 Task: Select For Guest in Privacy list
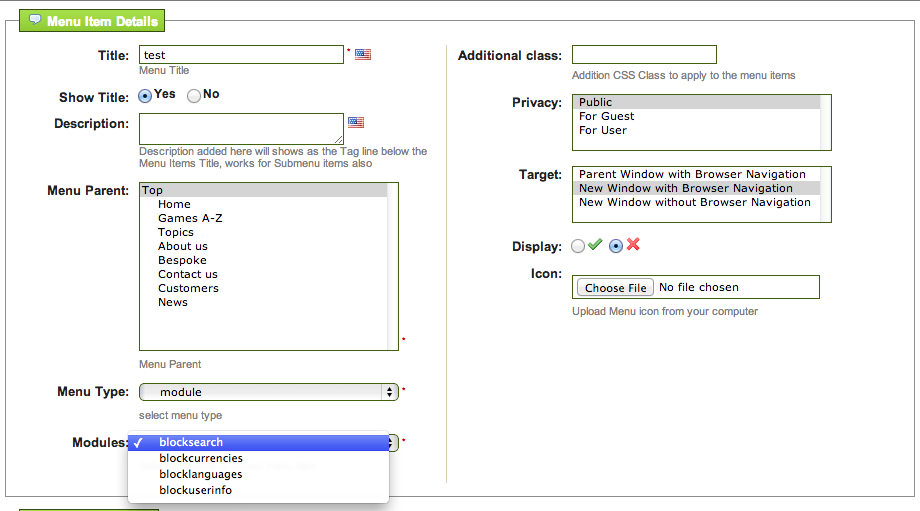[x=696, y=116]
